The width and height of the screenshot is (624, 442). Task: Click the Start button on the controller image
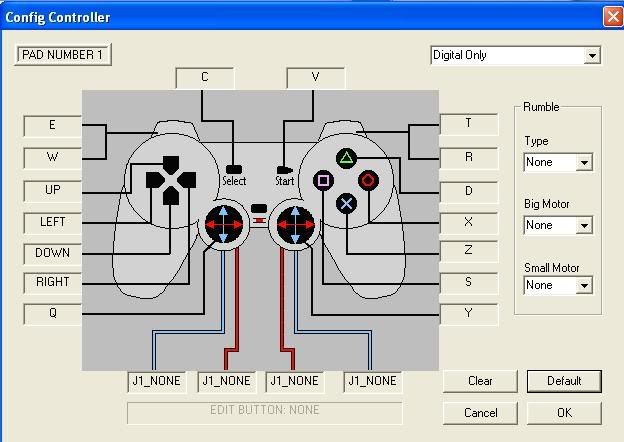click(x=285, y=170)
